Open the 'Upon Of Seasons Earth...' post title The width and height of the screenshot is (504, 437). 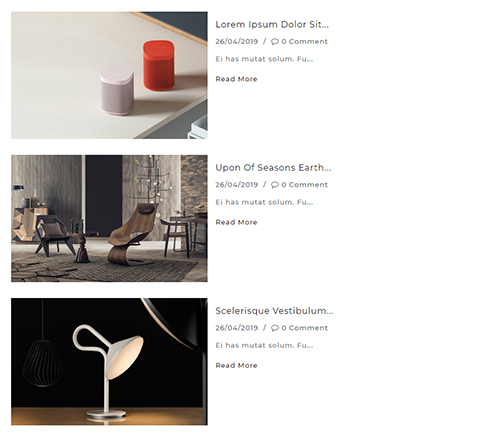273,168
